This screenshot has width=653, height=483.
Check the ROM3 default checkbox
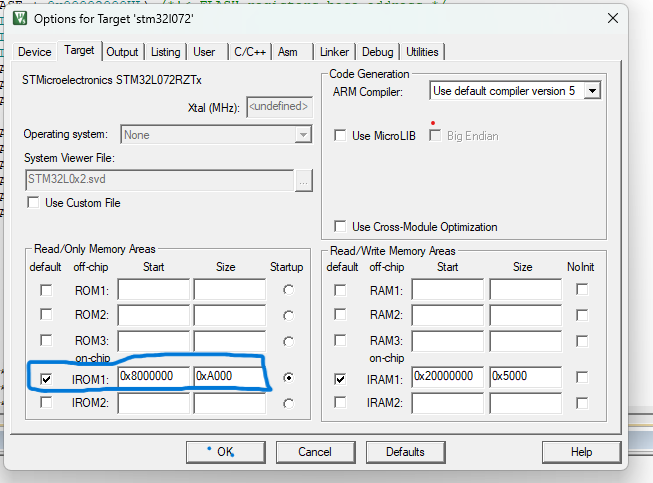point(46,340)
